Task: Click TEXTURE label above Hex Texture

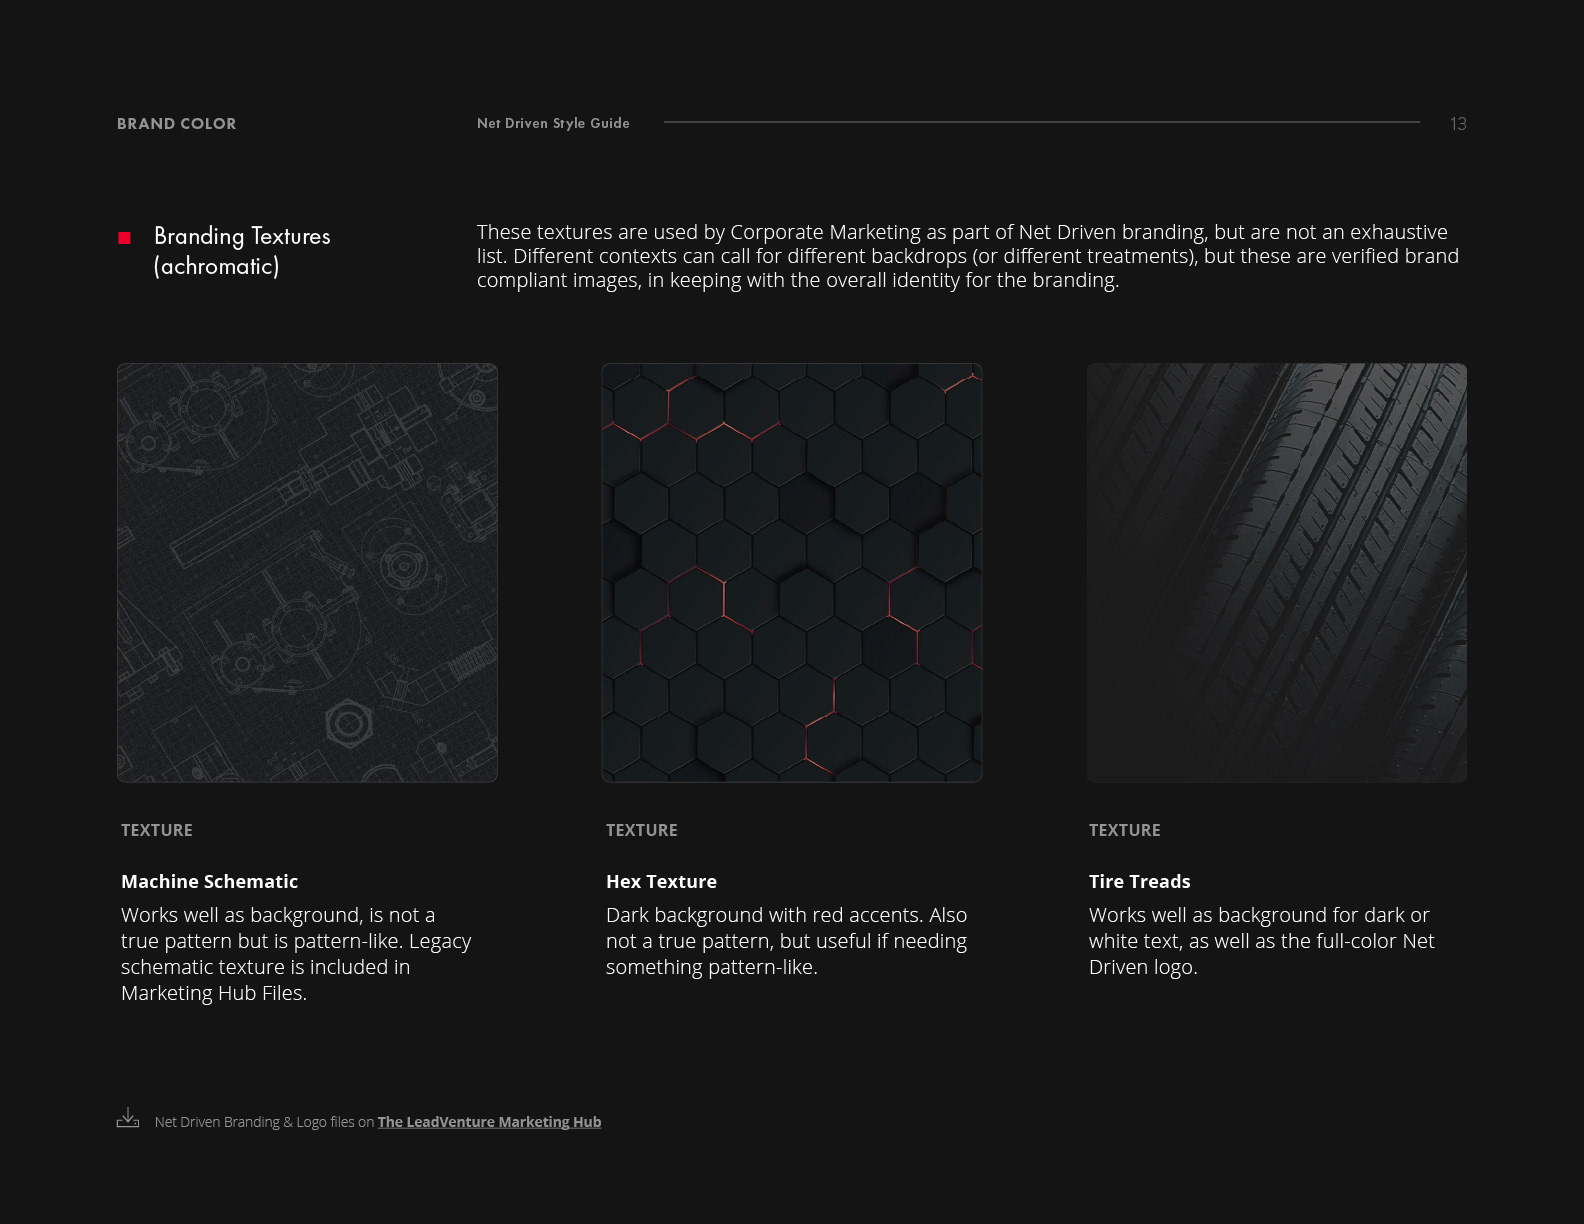Action: click(x=642, y=830)
